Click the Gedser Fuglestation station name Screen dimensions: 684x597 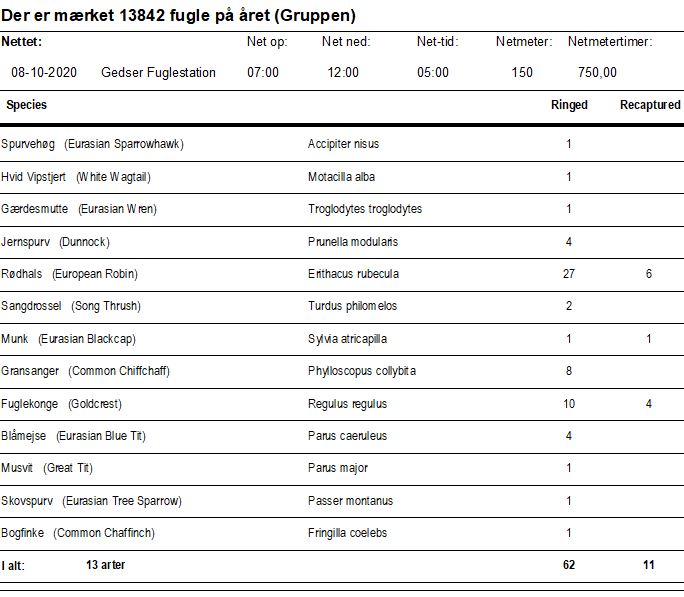[x=158, y=72]
